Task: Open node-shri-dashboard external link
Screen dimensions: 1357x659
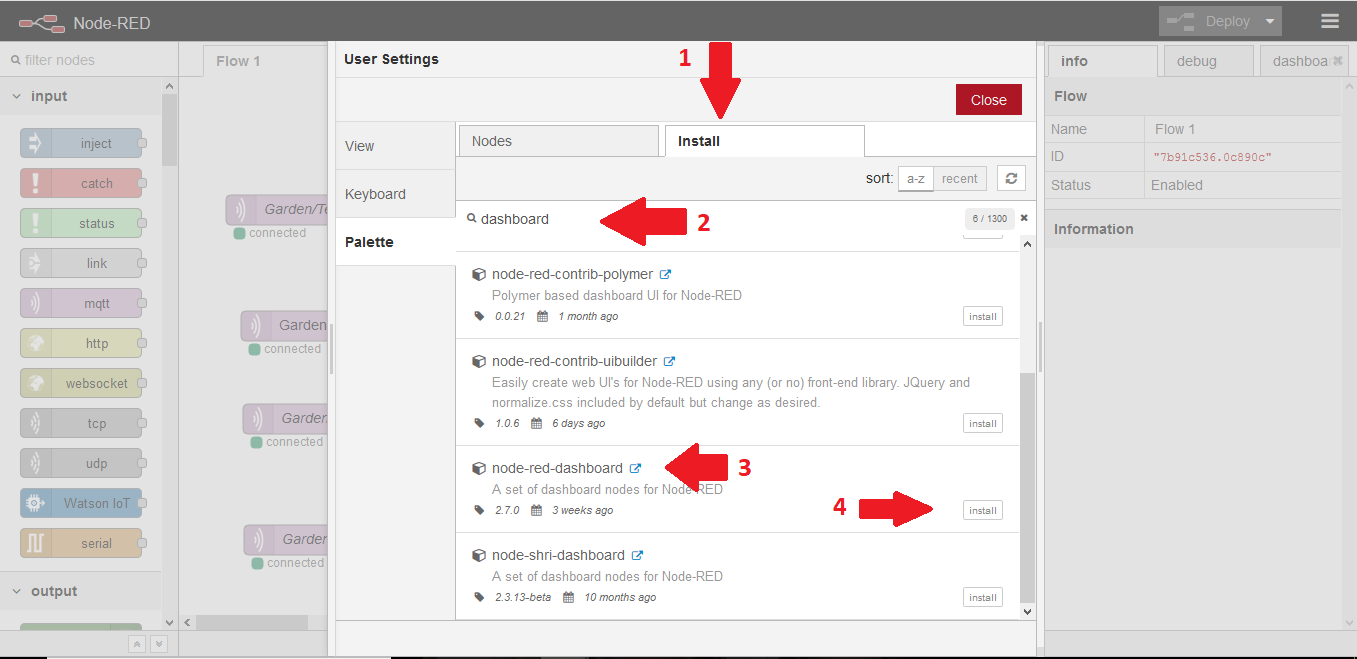Action: (x=637, y=555)
